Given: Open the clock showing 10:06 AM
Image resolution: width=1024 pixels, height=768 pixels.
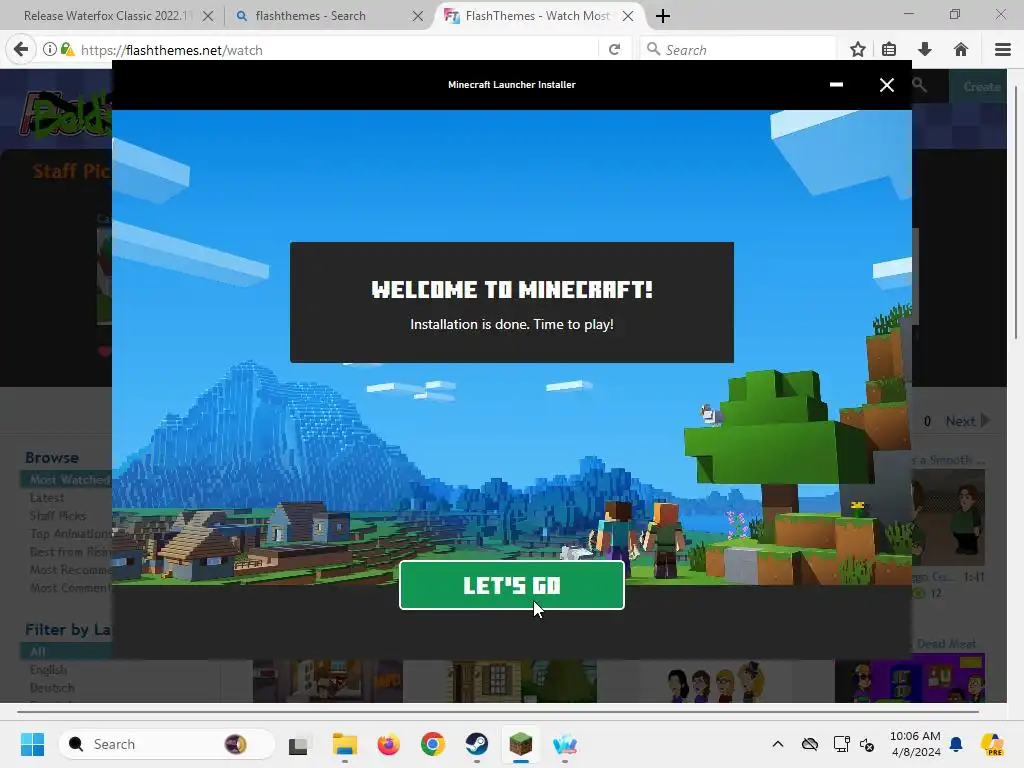Looking at the screenshot, I should coord(915,744).
